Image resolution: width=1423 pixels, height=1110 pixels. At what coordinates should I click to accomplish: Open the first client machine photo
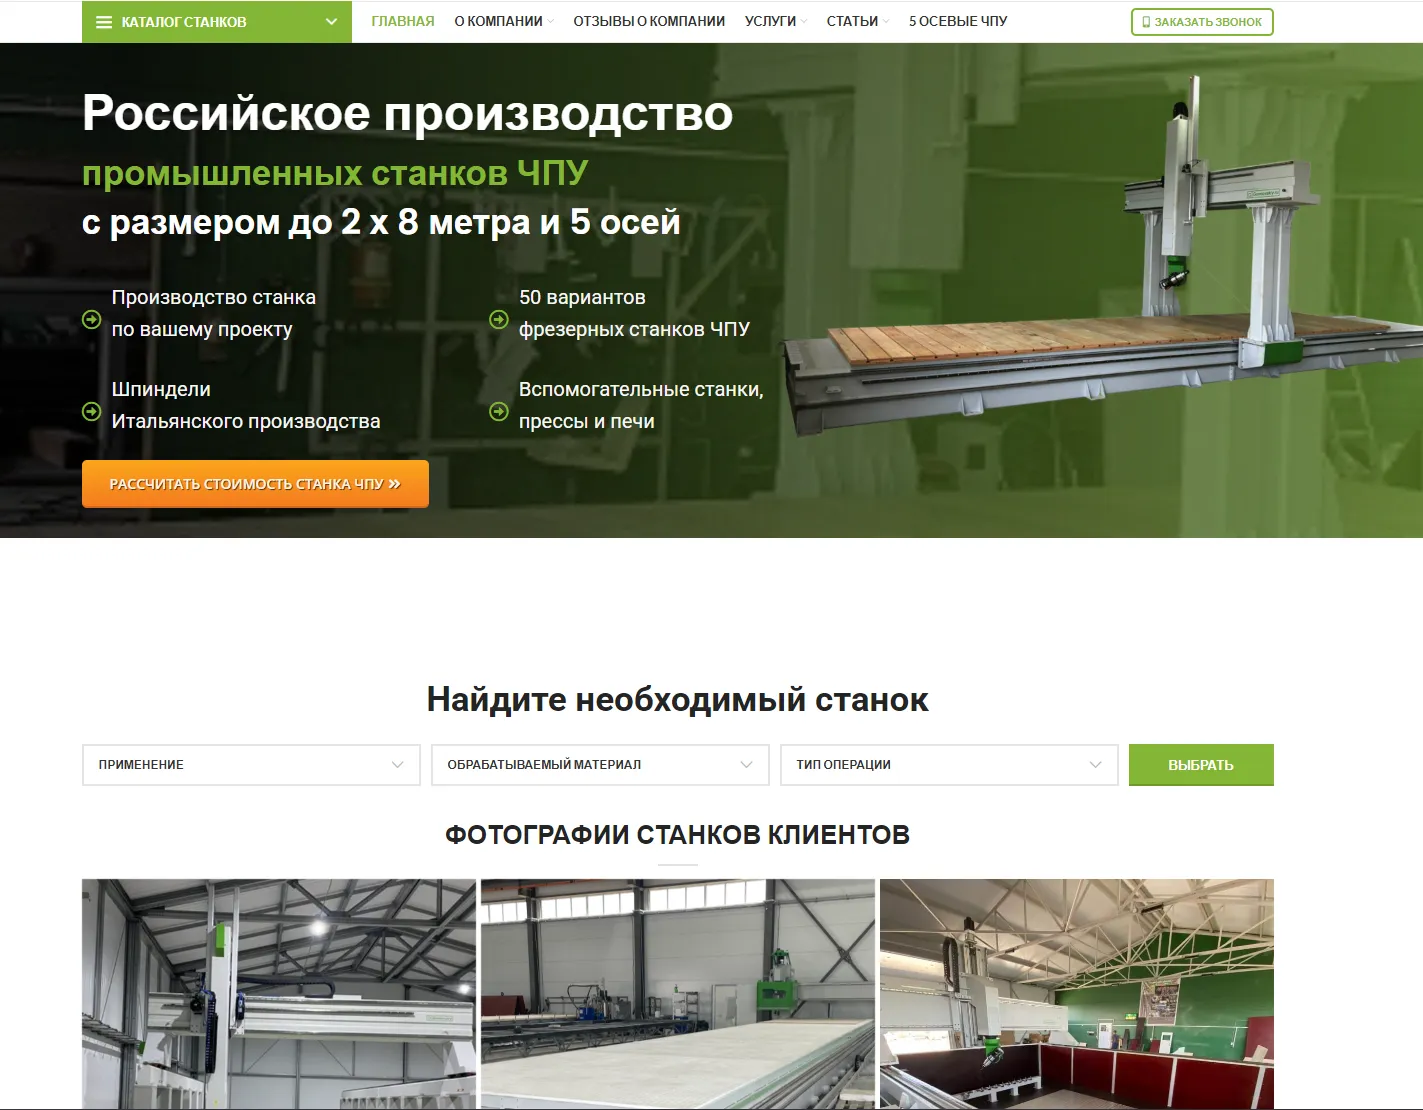click(x=279, y=993)
